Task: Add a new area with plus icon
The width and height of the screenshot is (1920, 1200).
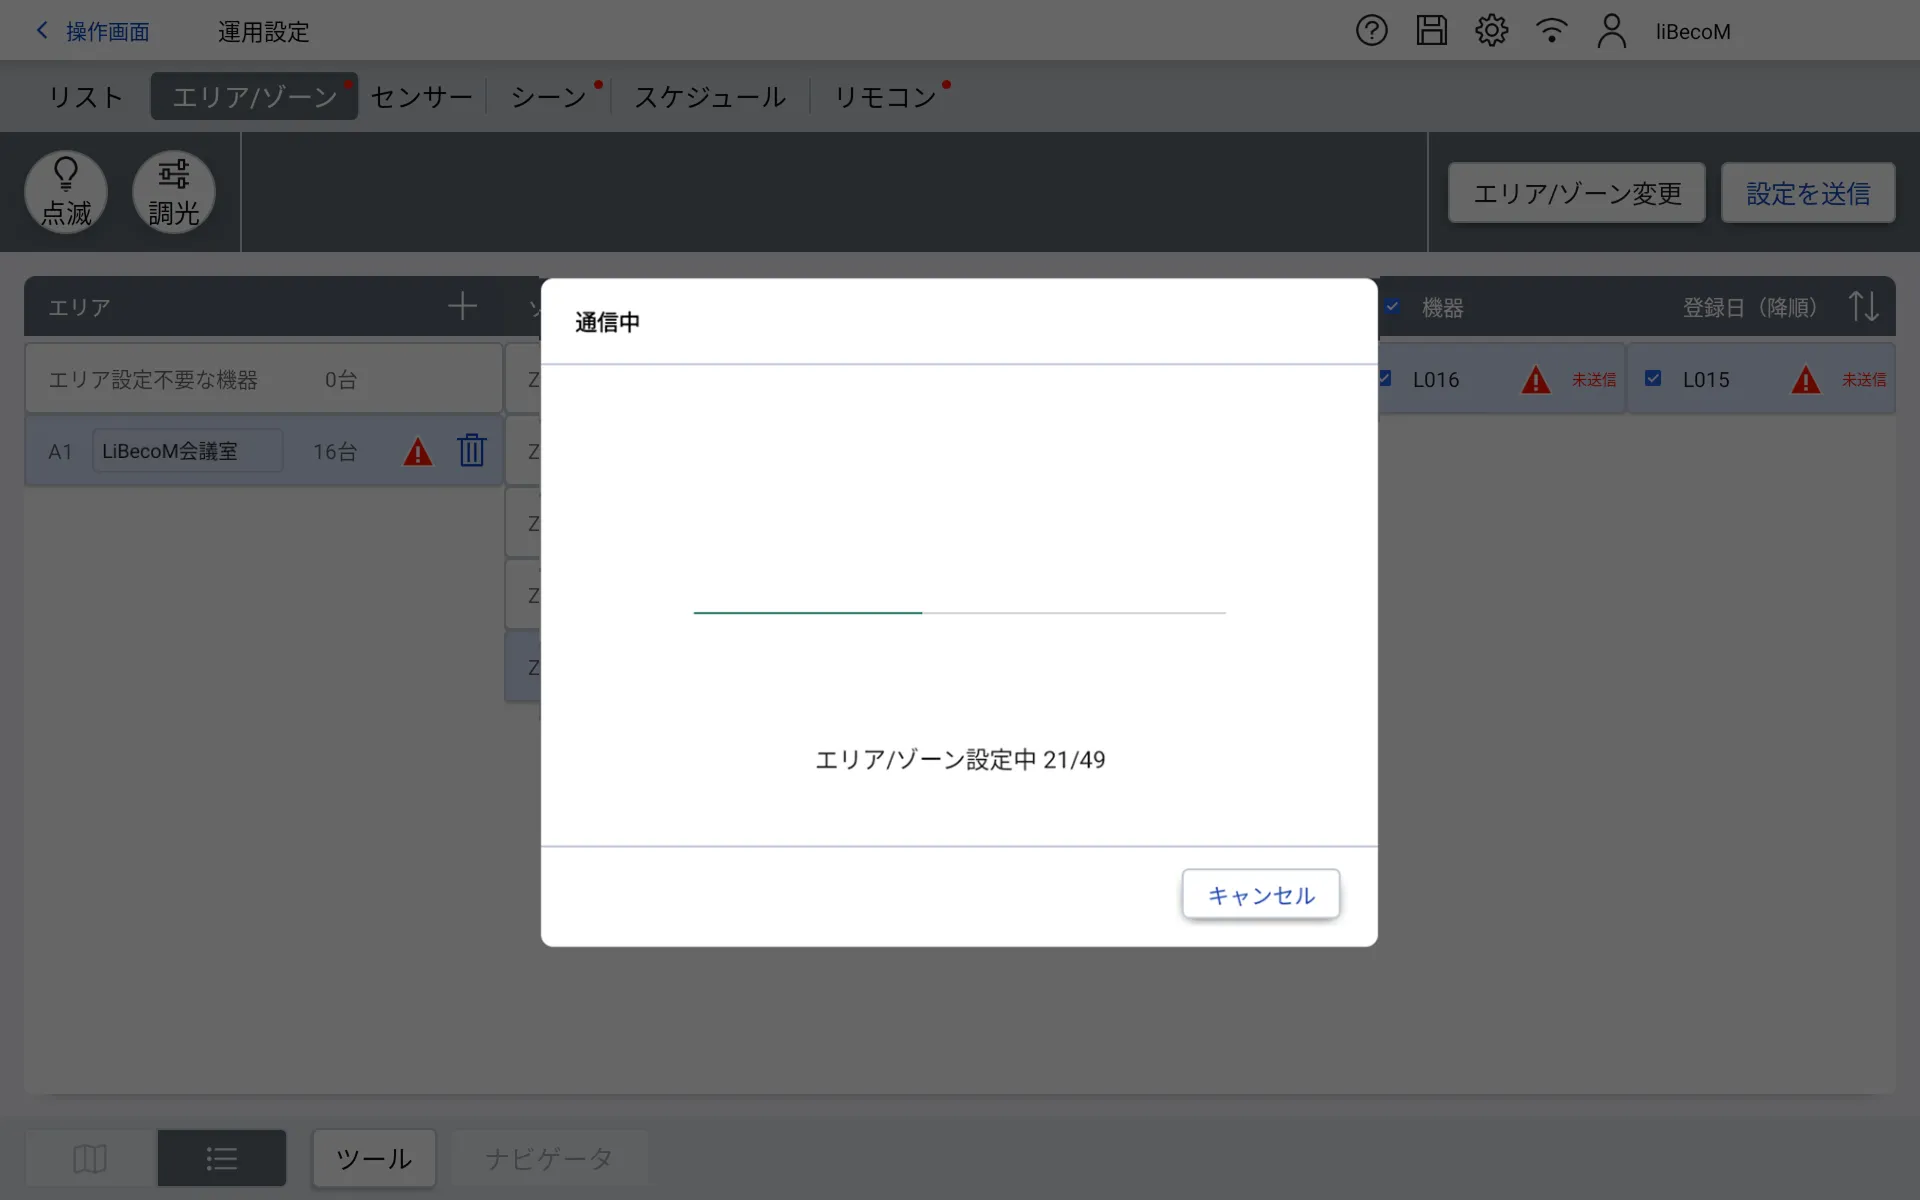Action: pos(462,306)
